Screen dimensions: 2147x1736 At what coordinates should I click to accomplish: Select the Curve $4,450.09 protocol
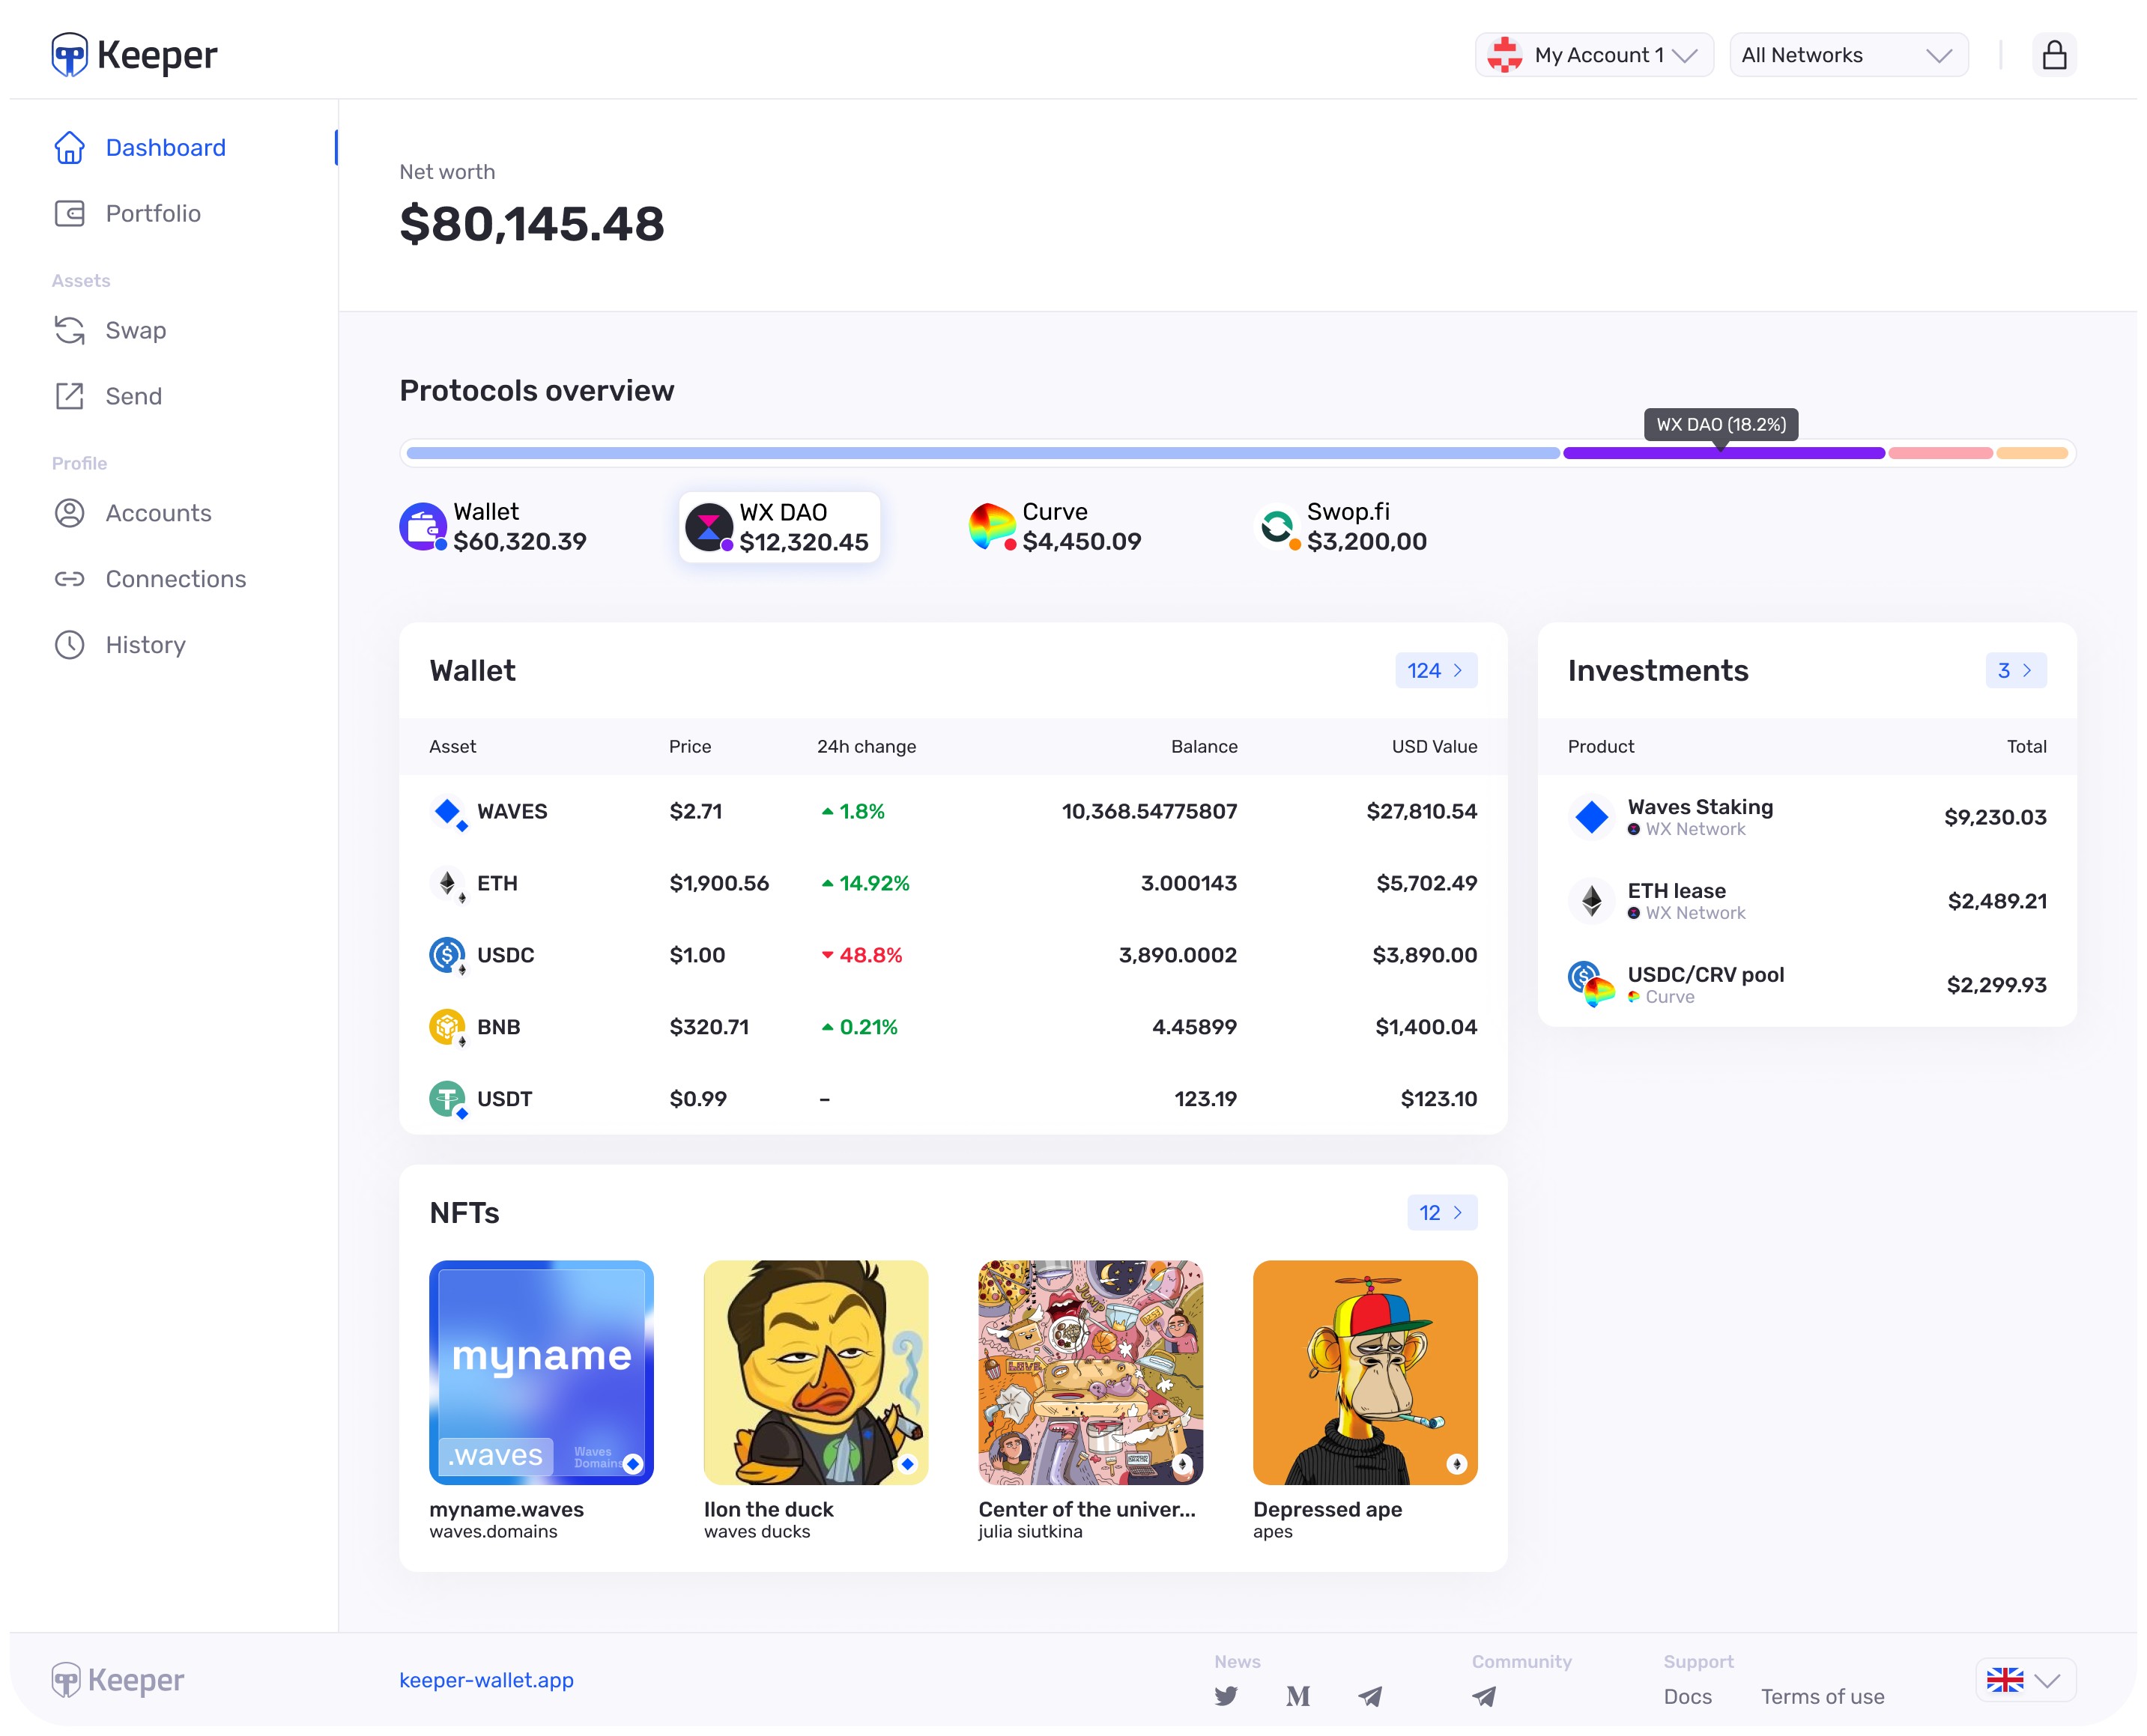click(1055, 527)
